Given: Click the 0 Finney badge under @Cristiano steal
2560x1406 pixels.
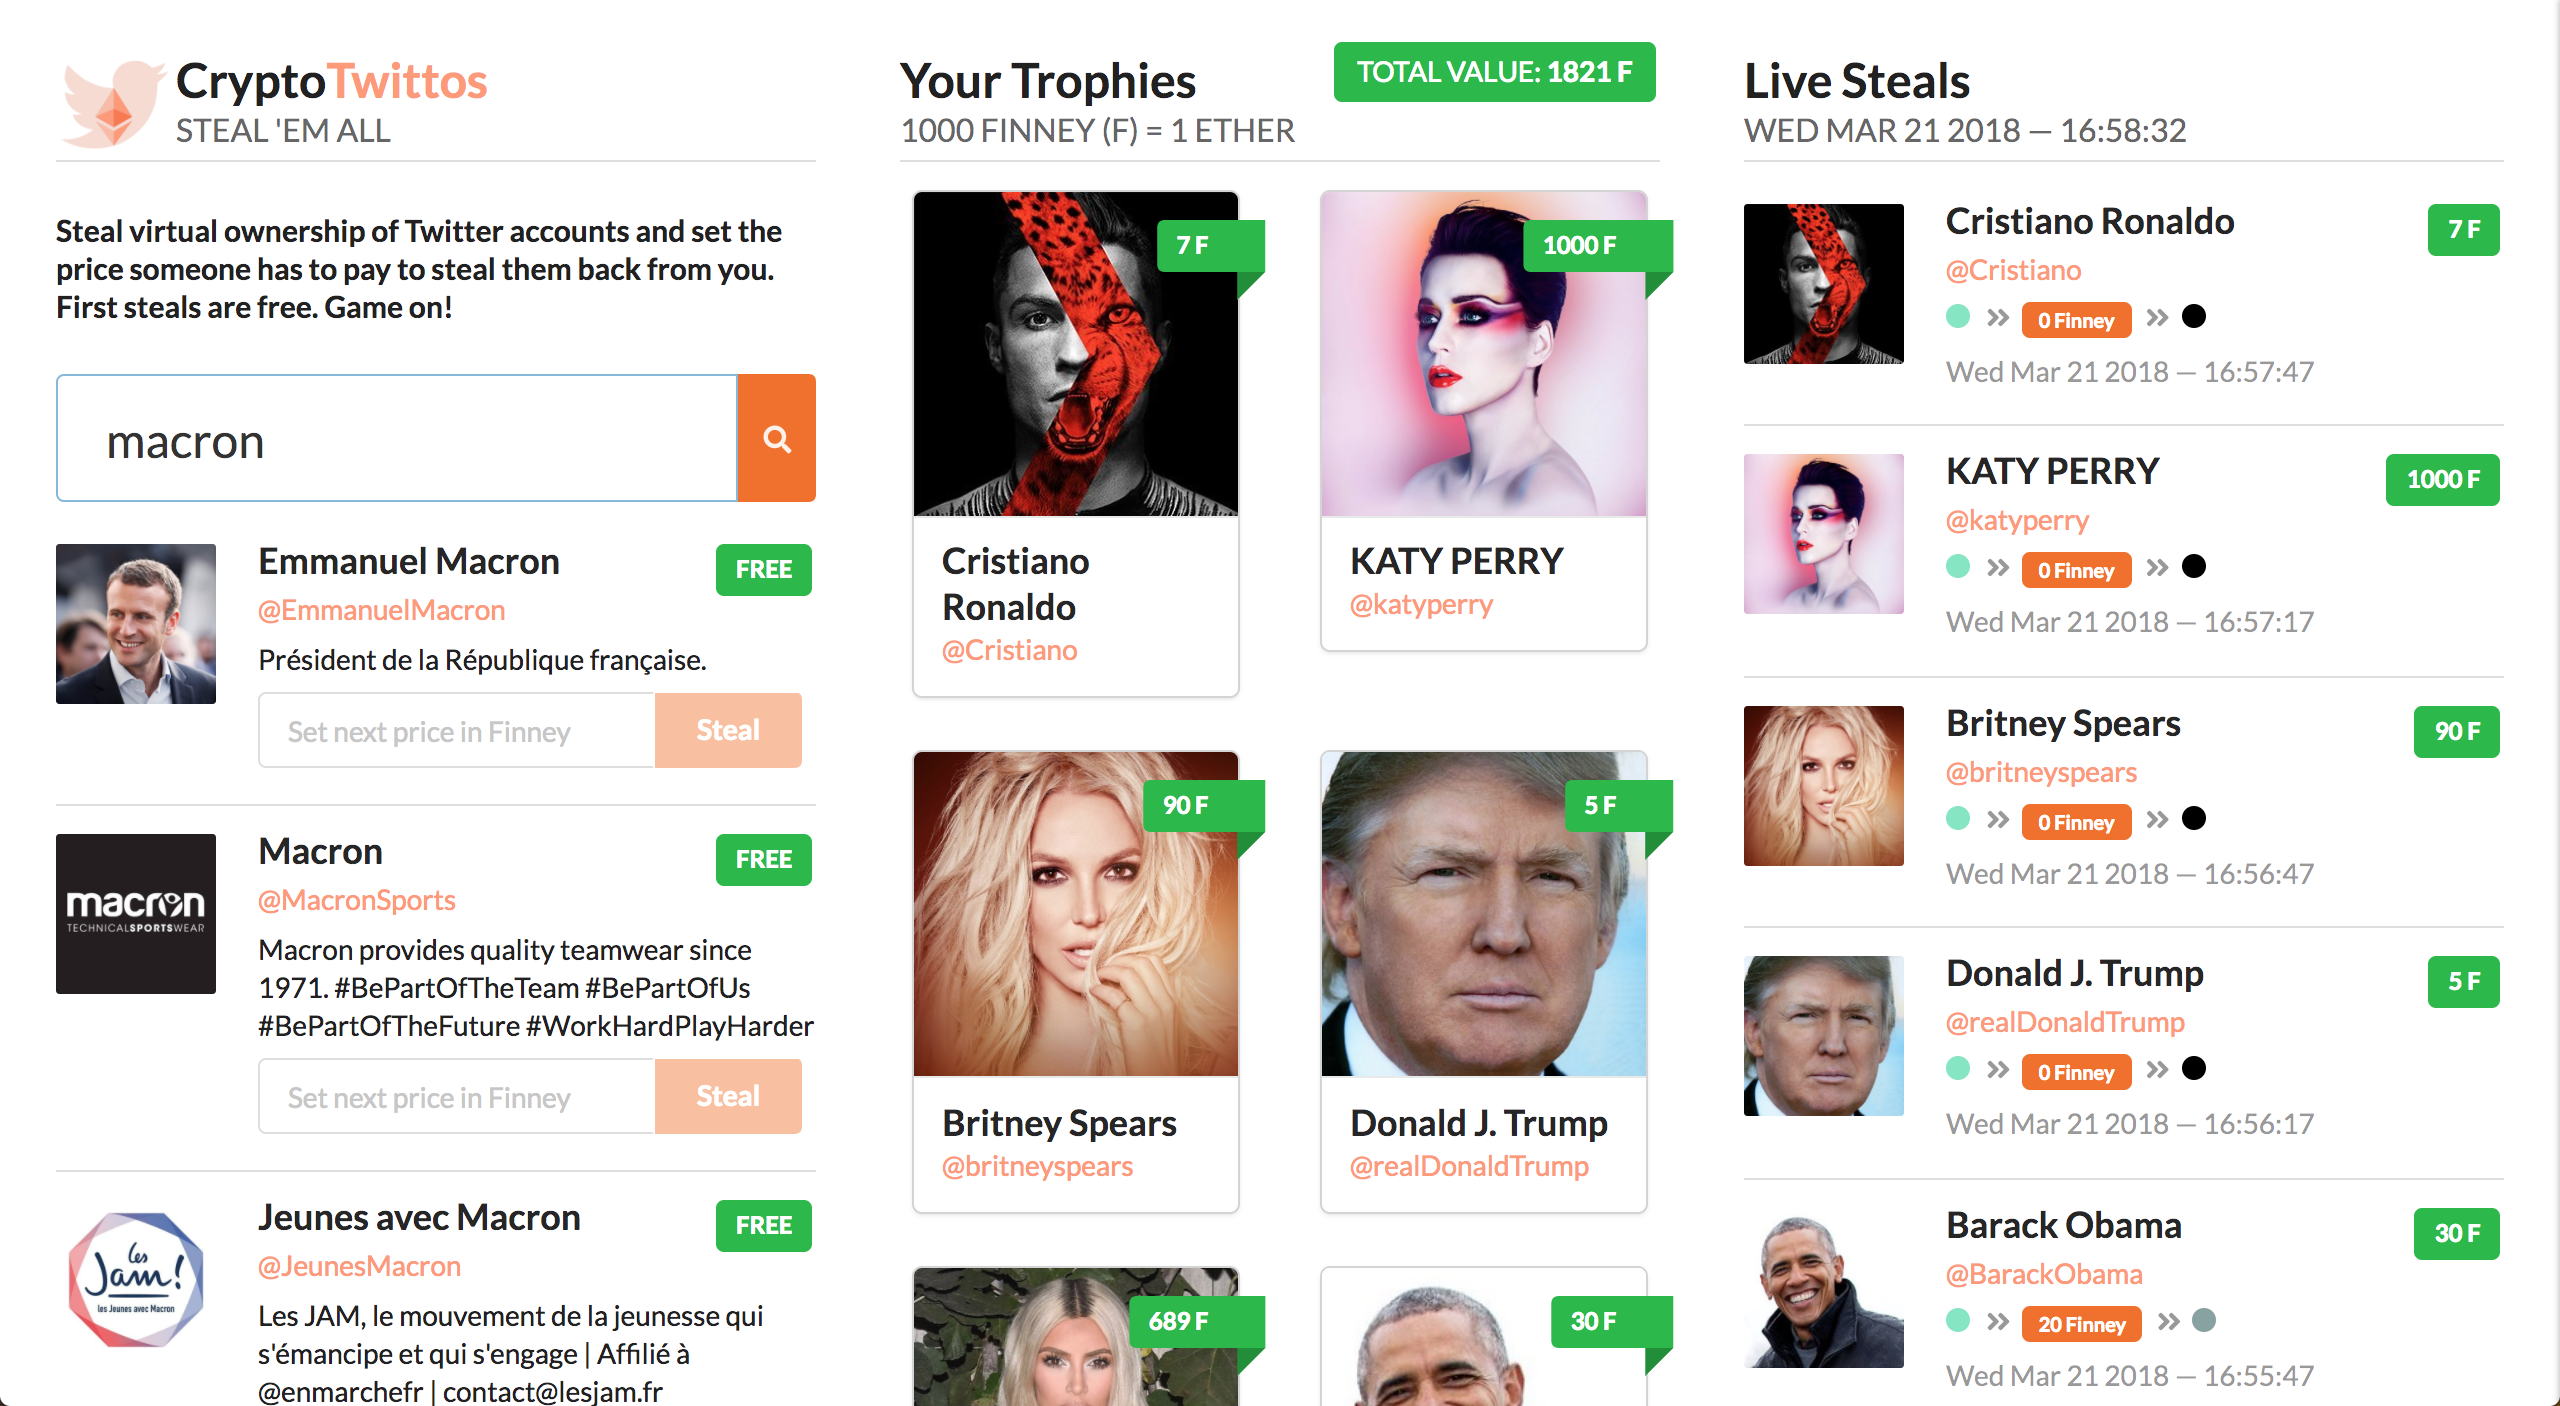Looking at the screenshot, I should point(2076,320).
